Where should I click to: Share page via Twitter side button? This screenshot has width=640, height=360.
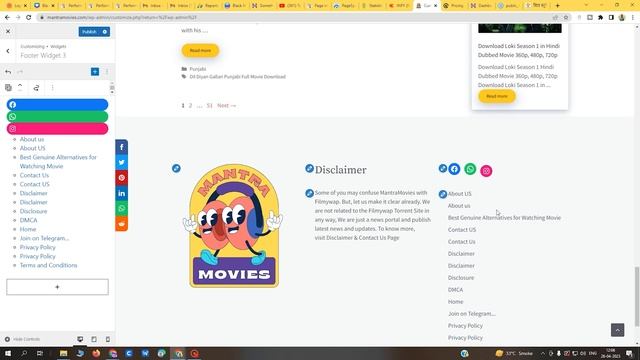point(122,162)
